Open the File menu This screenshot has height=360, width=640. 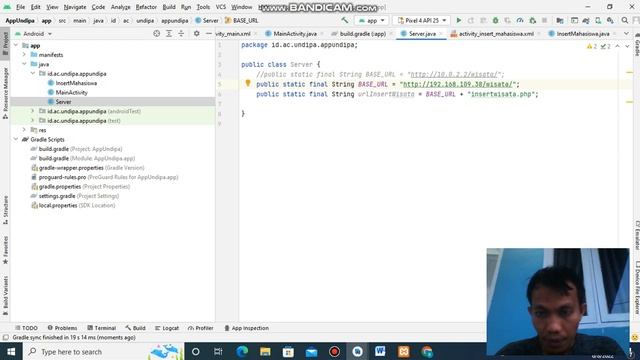[x=20, y=7]
